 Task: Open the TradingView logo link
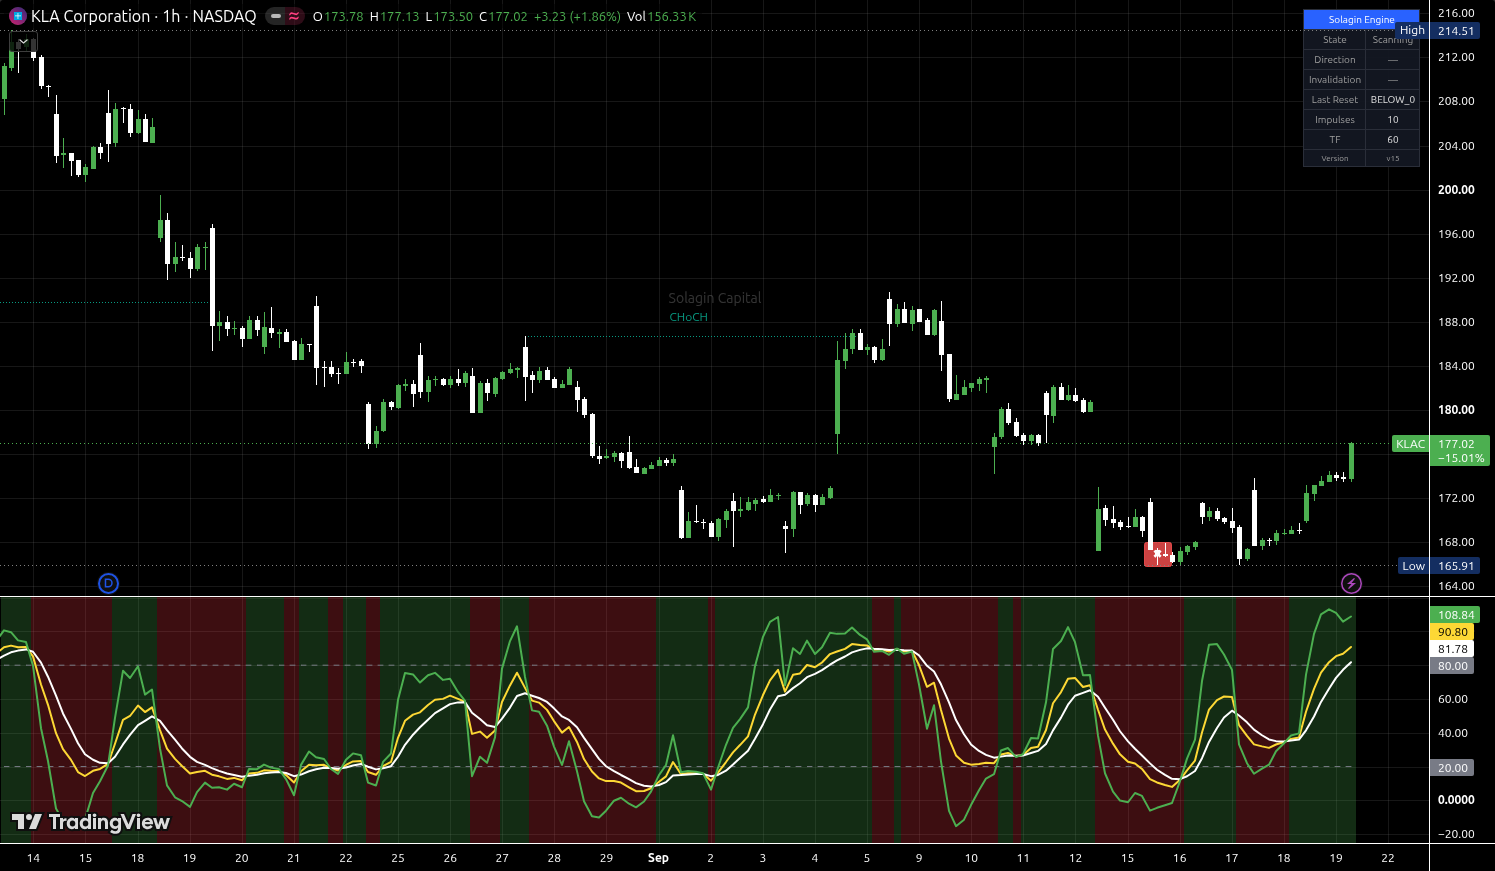click(91, 822)
